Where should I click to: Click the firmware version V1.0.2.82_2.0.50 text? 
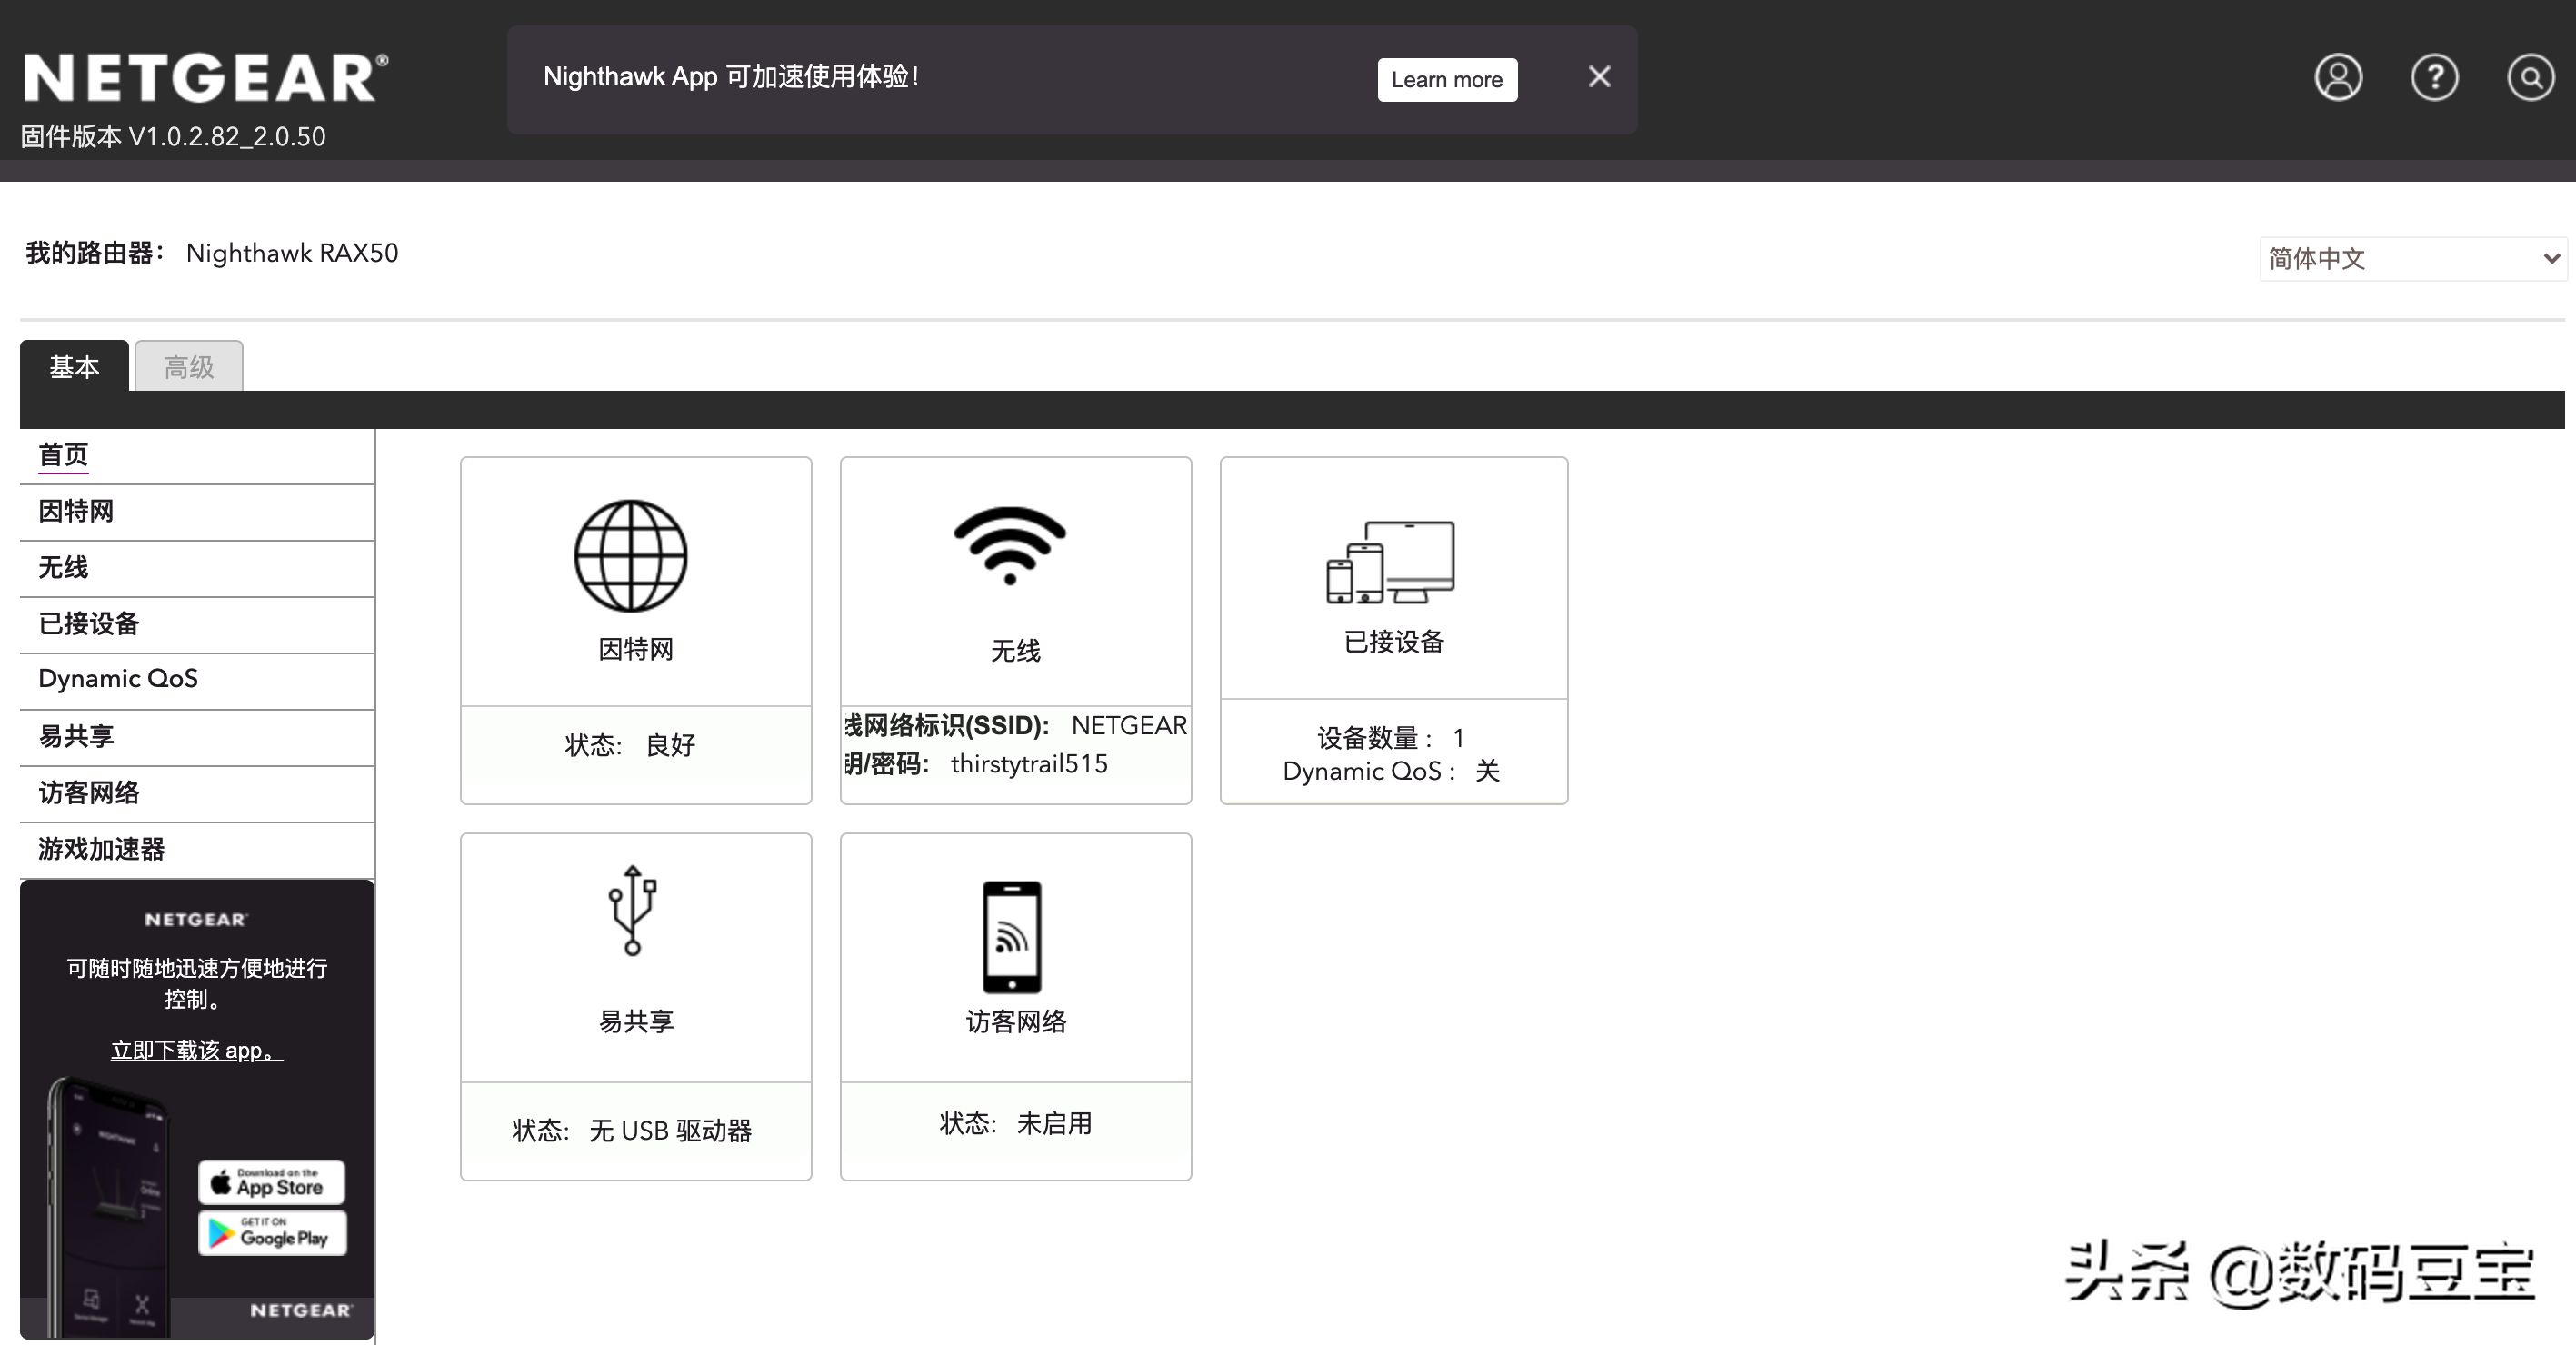(227, 137)
